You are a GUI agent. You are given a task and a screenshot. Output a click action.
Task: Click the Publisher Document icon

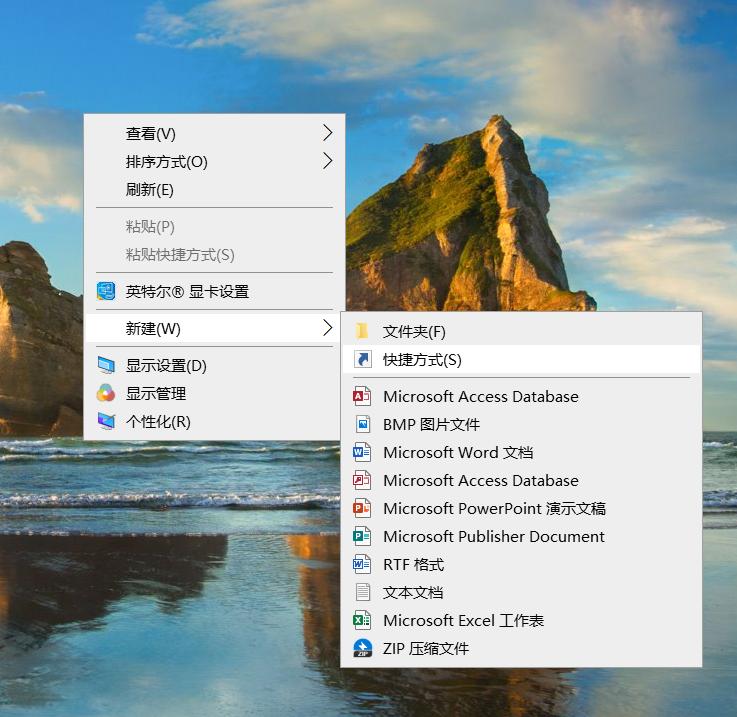[362, 536]
